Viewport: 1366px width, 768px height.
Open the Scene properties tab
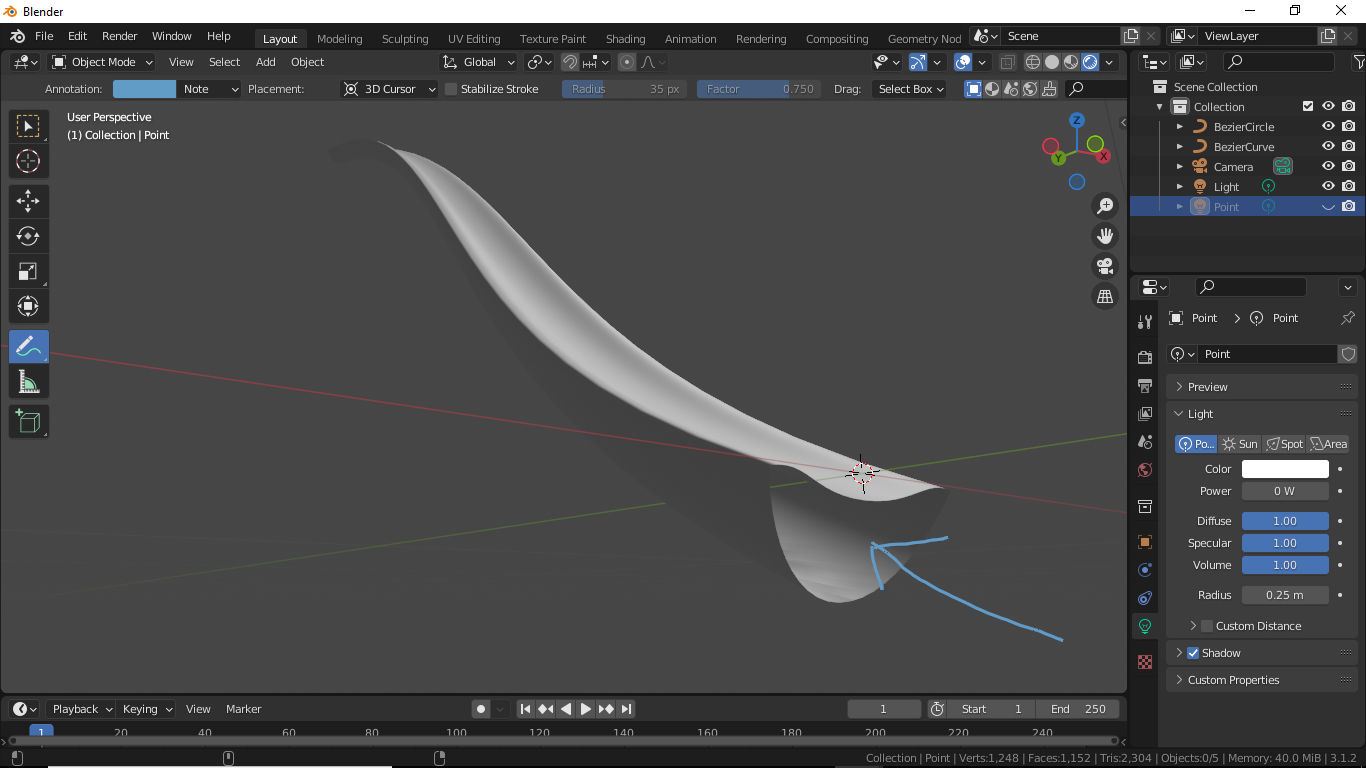(x=1145, y=441)
